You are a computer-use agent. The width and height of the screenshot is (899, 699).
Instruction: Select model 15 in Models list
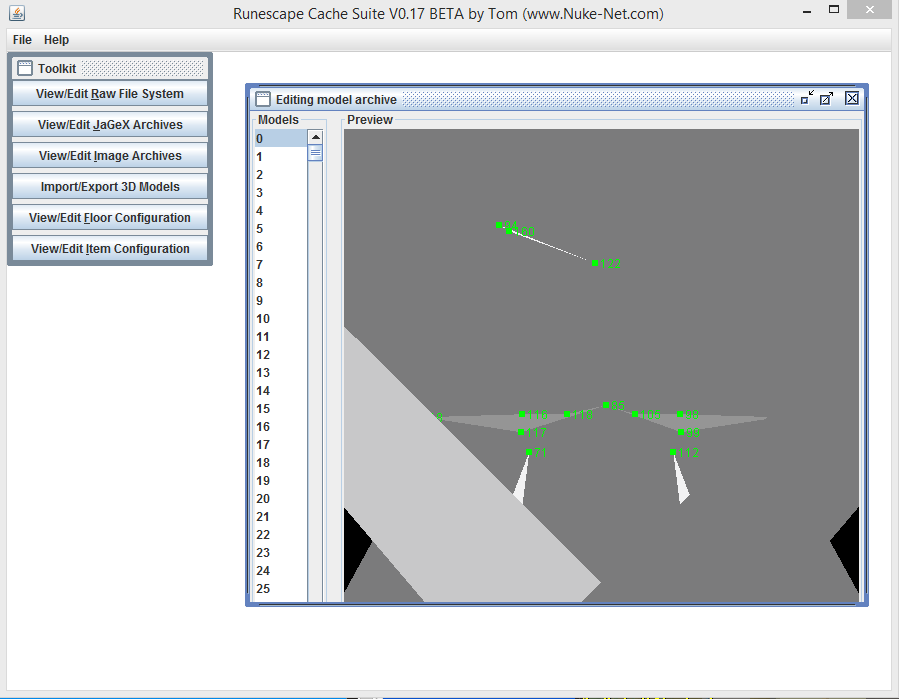tap(281, 408)
